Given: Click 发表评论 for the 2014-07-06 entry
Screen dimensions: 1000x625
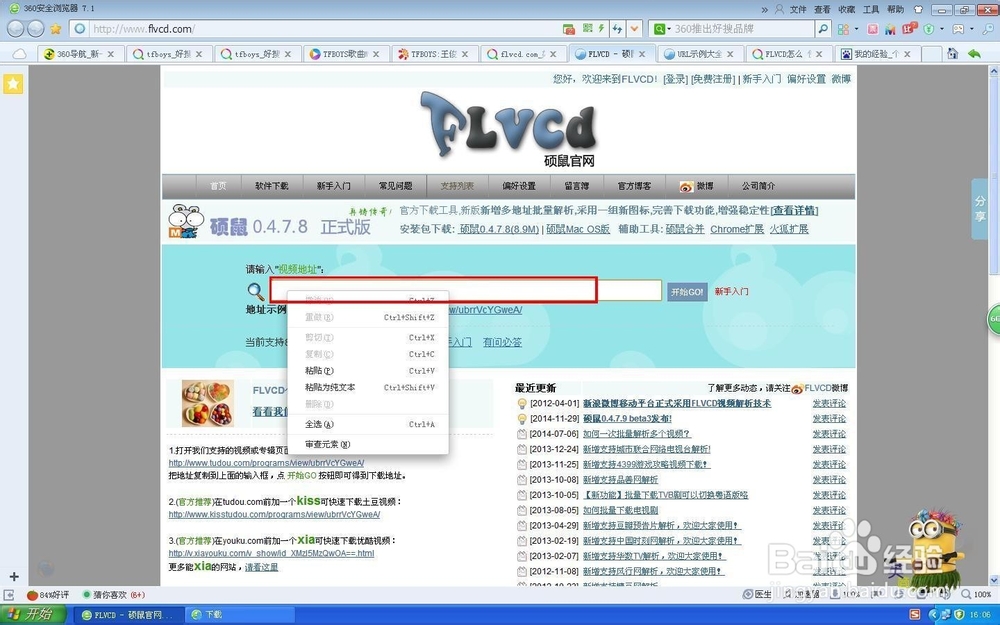Looking at the screenshot, I should coord(829,434).
